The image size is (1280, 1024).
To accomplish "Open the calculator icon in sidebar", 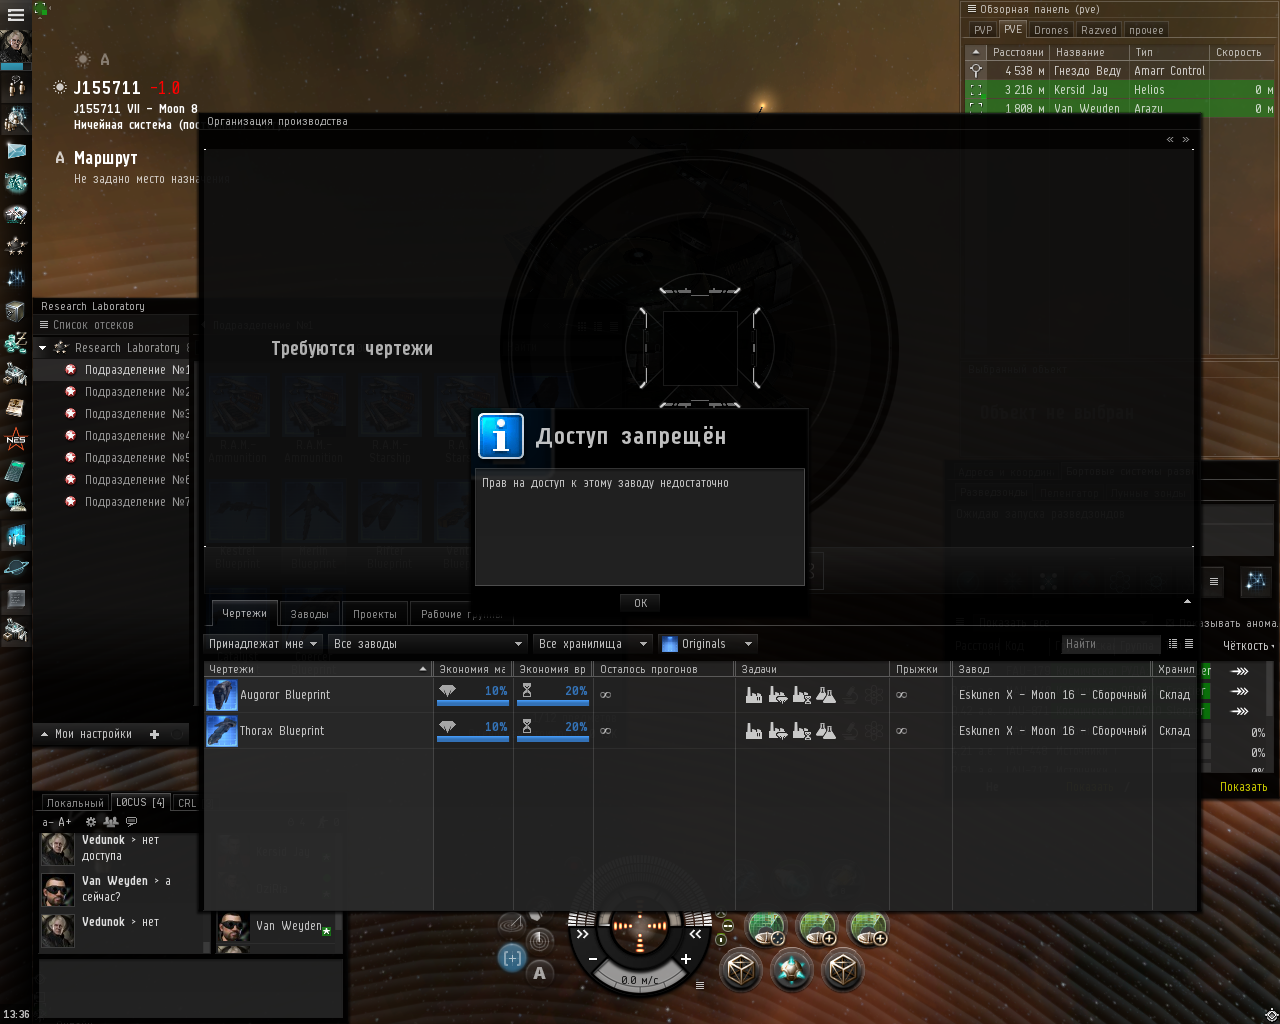I will (x=16, y=471).
